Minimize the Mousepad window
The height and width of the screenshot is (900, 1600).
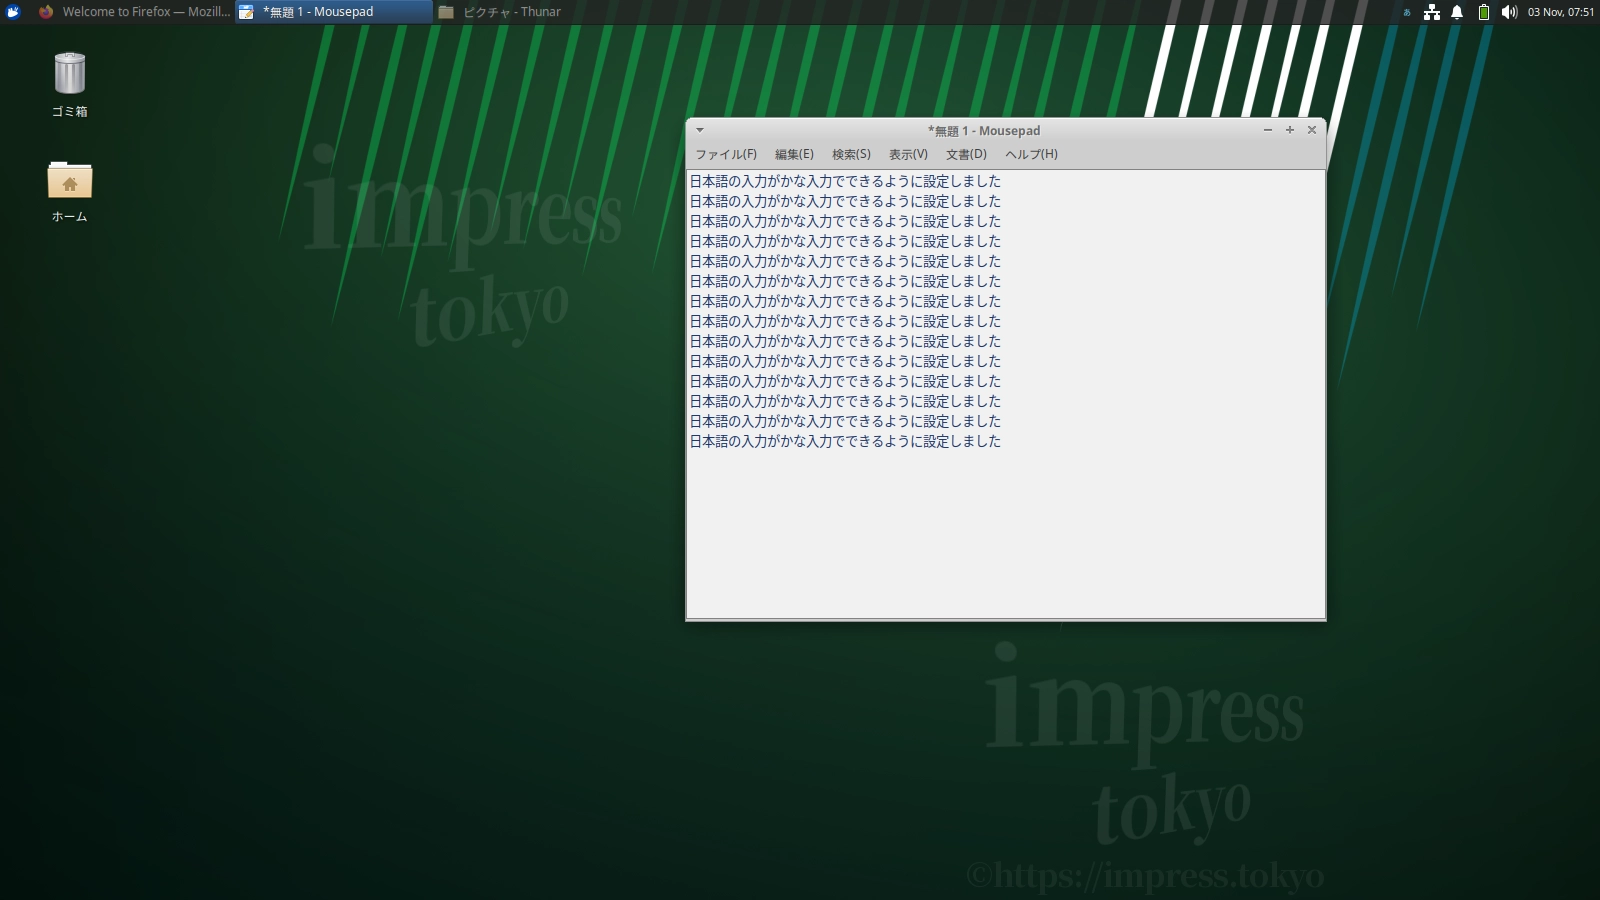coord(1268,130)
